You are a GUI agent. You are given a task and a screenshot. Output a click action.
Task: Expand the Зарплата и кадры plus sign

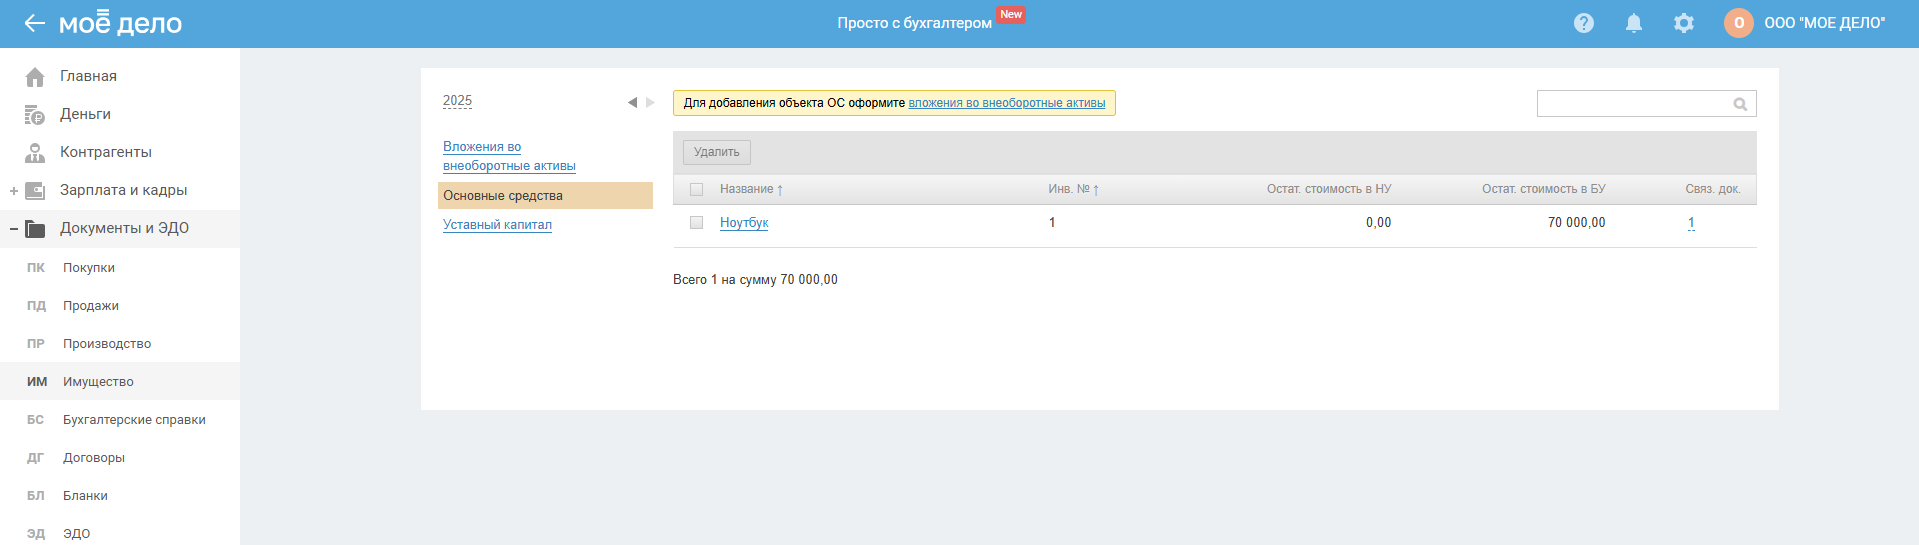pos(14,191)
